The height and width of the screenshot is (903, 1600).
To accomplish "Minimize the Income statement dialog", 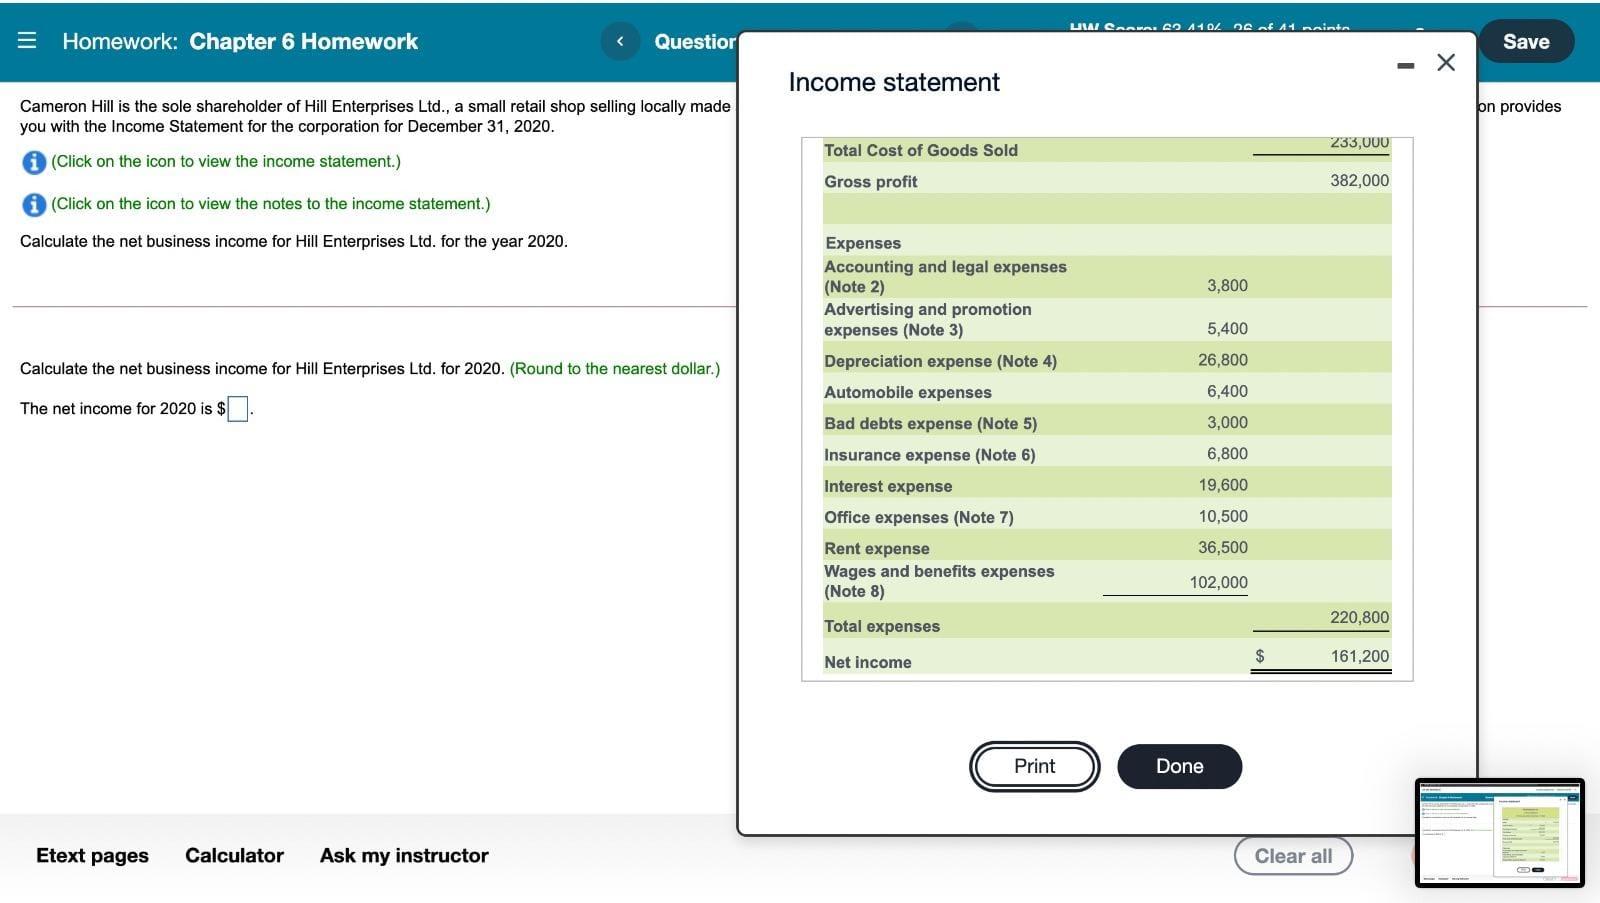I will [1406, 65].
